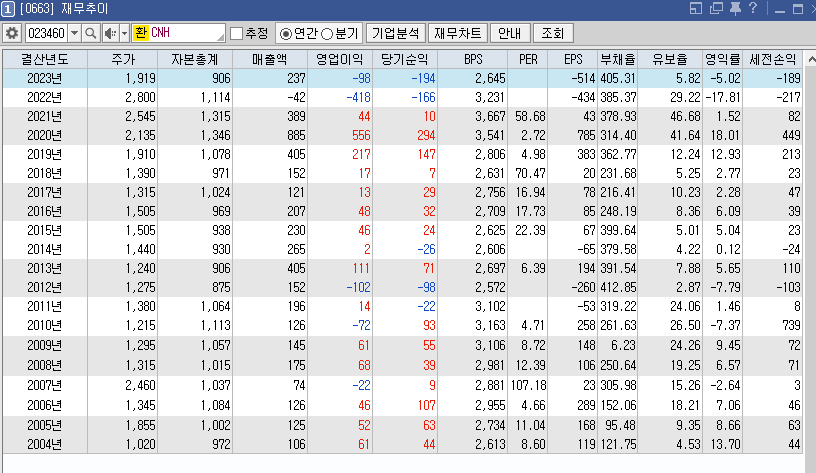This screenshot has height=473, width=816.
Task: Maximize the 재무추이 window
Action: coord(798,9)
